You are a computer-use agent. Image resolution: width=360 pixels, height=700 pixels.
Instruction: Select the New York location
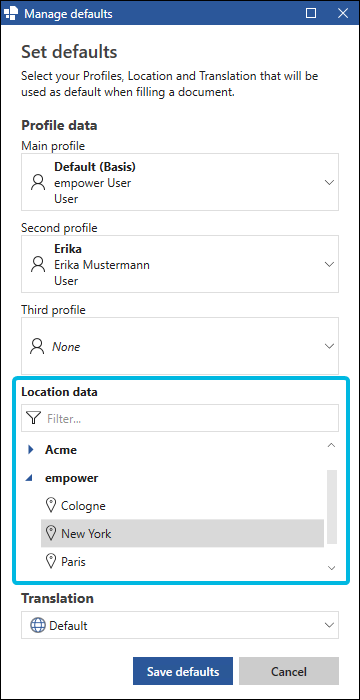[x=182, y=533]
